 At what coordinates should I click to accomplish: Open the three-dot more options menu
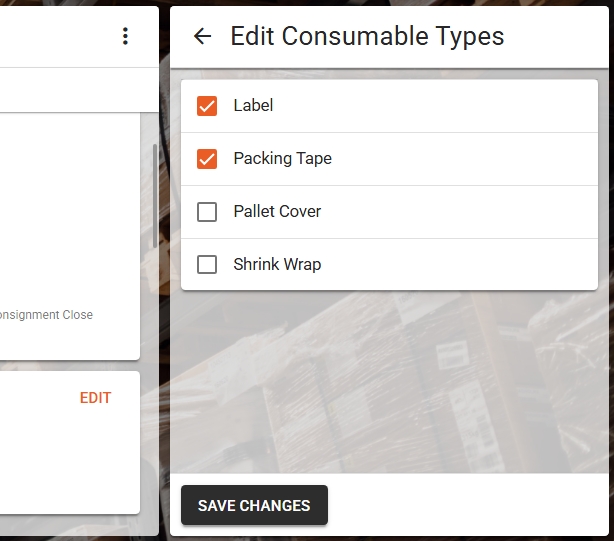pyautogui.click(x=125, y=36)
